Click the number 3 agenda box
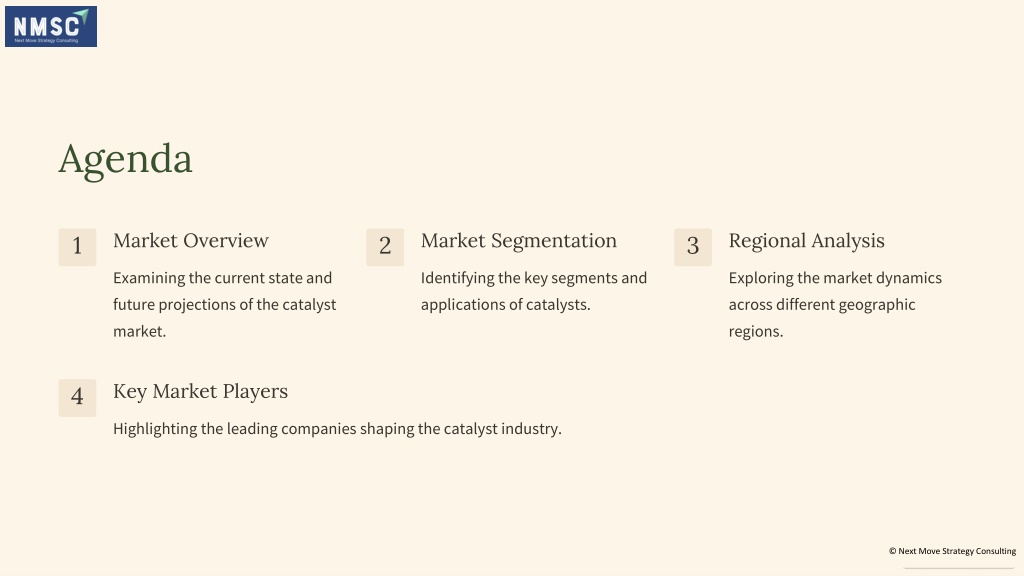Viewport: 1024px width, 576px height. [693, 247]
